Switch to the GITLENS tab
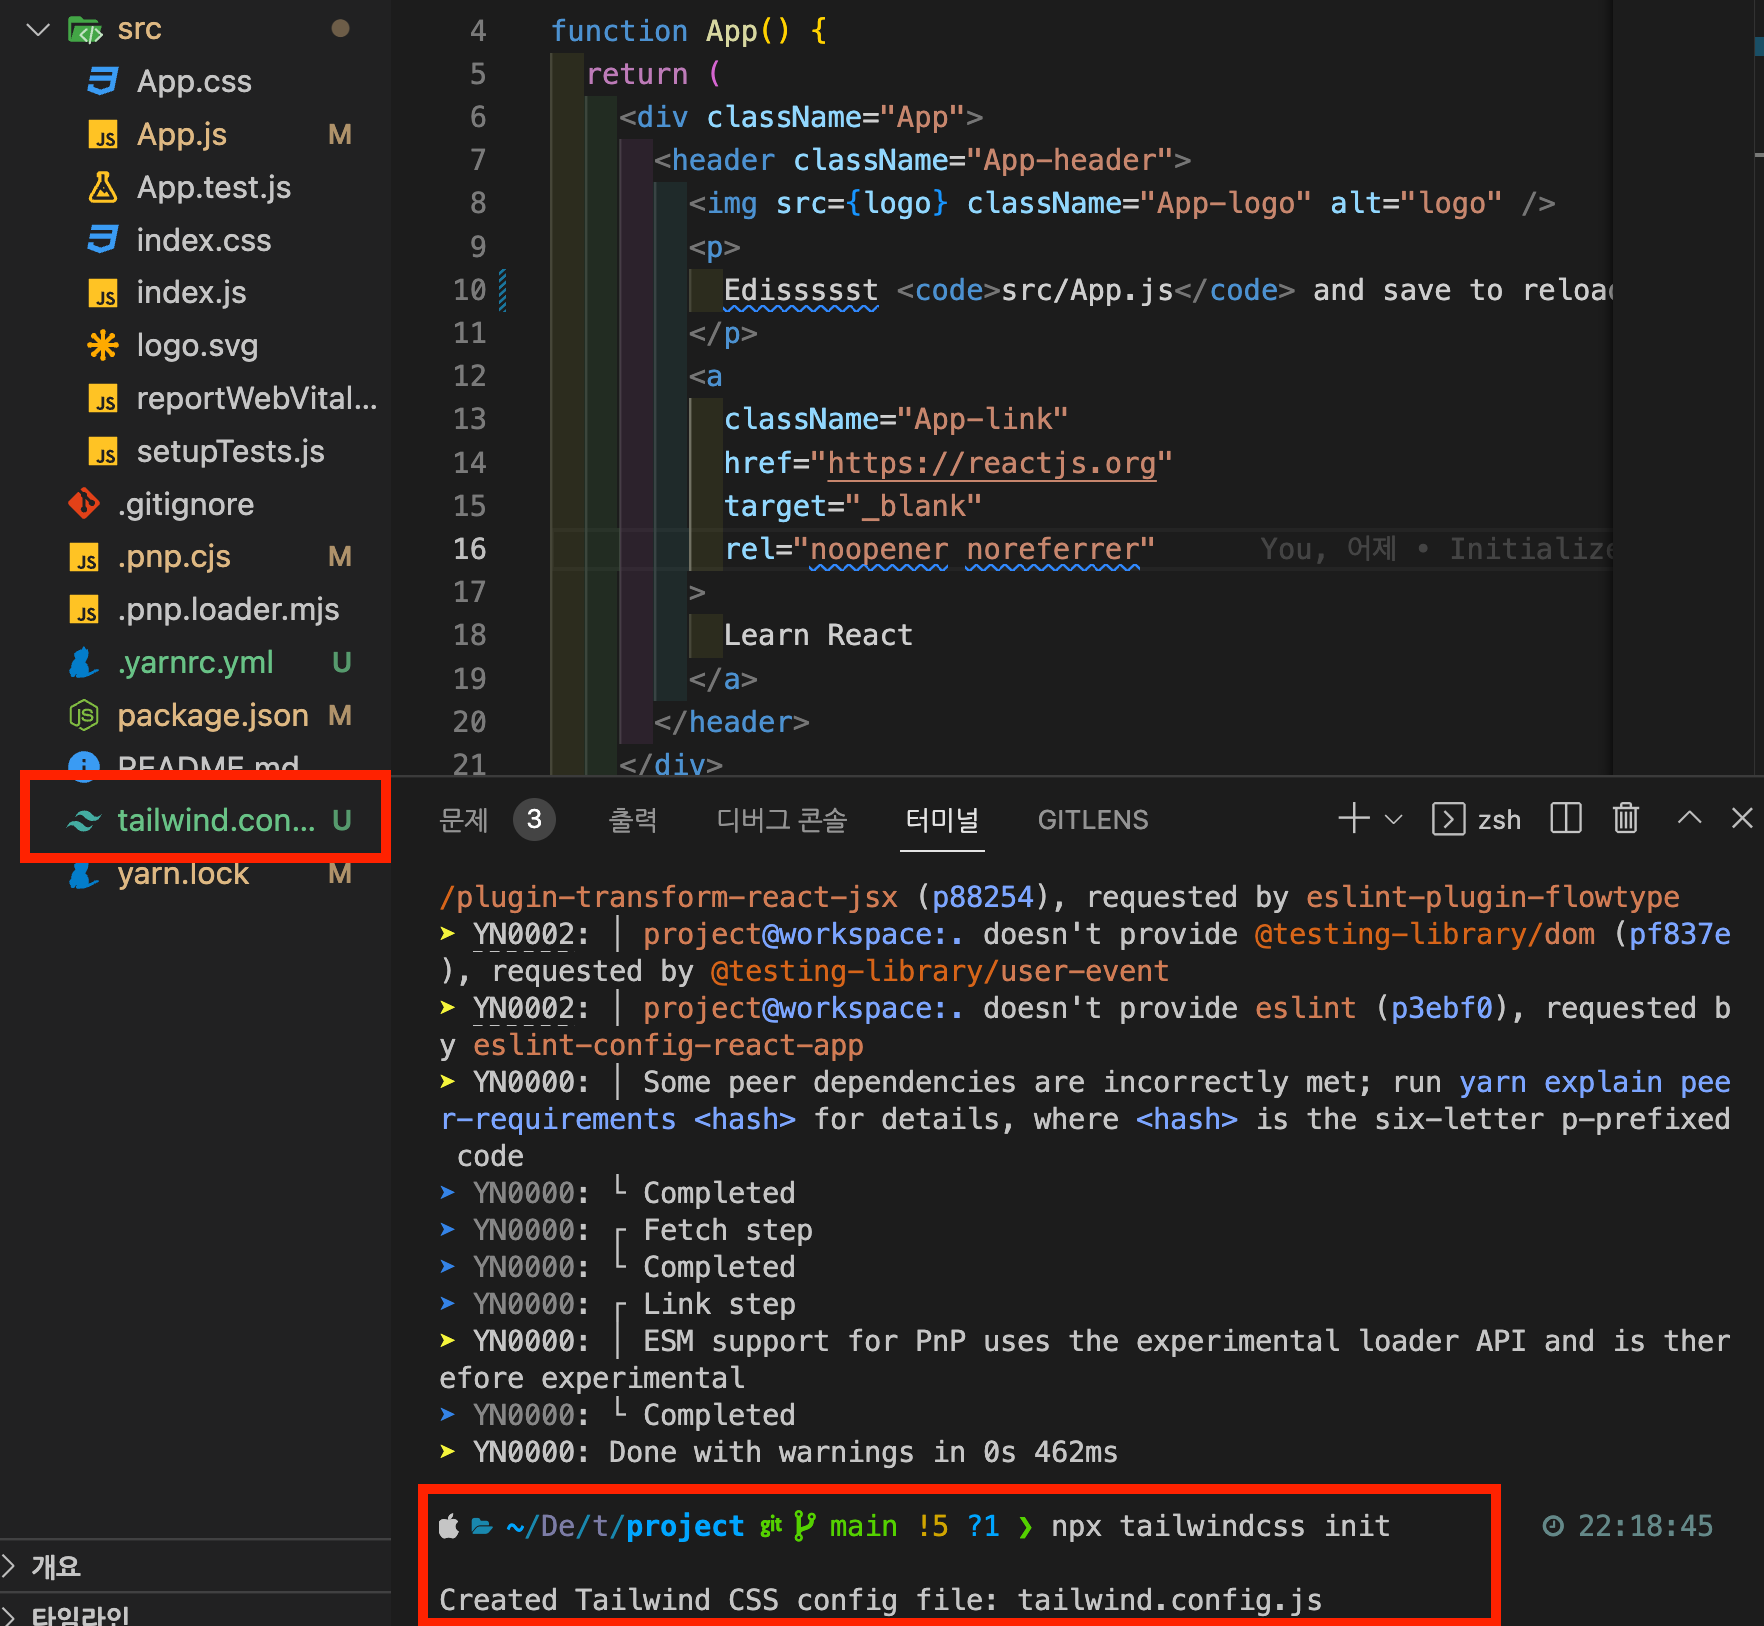 [x=1093, y=820]
